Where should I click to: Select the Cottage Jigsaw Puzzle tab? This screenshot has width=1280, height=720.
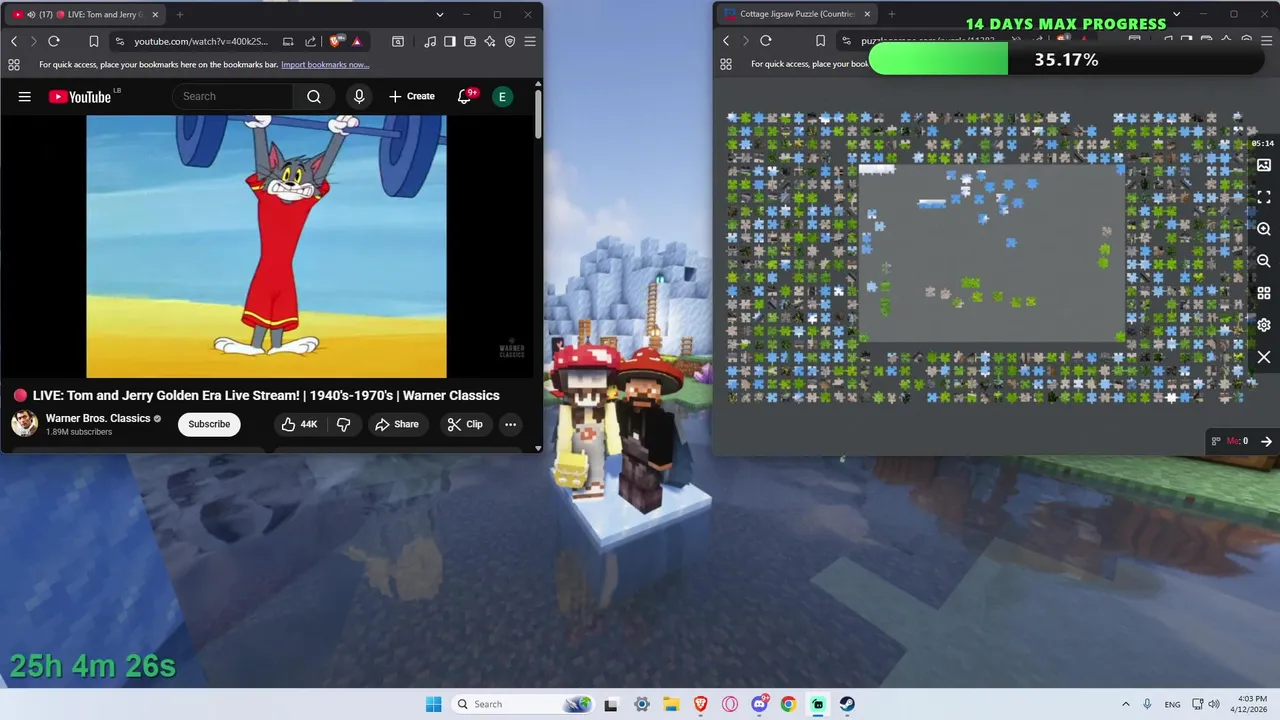795,15
